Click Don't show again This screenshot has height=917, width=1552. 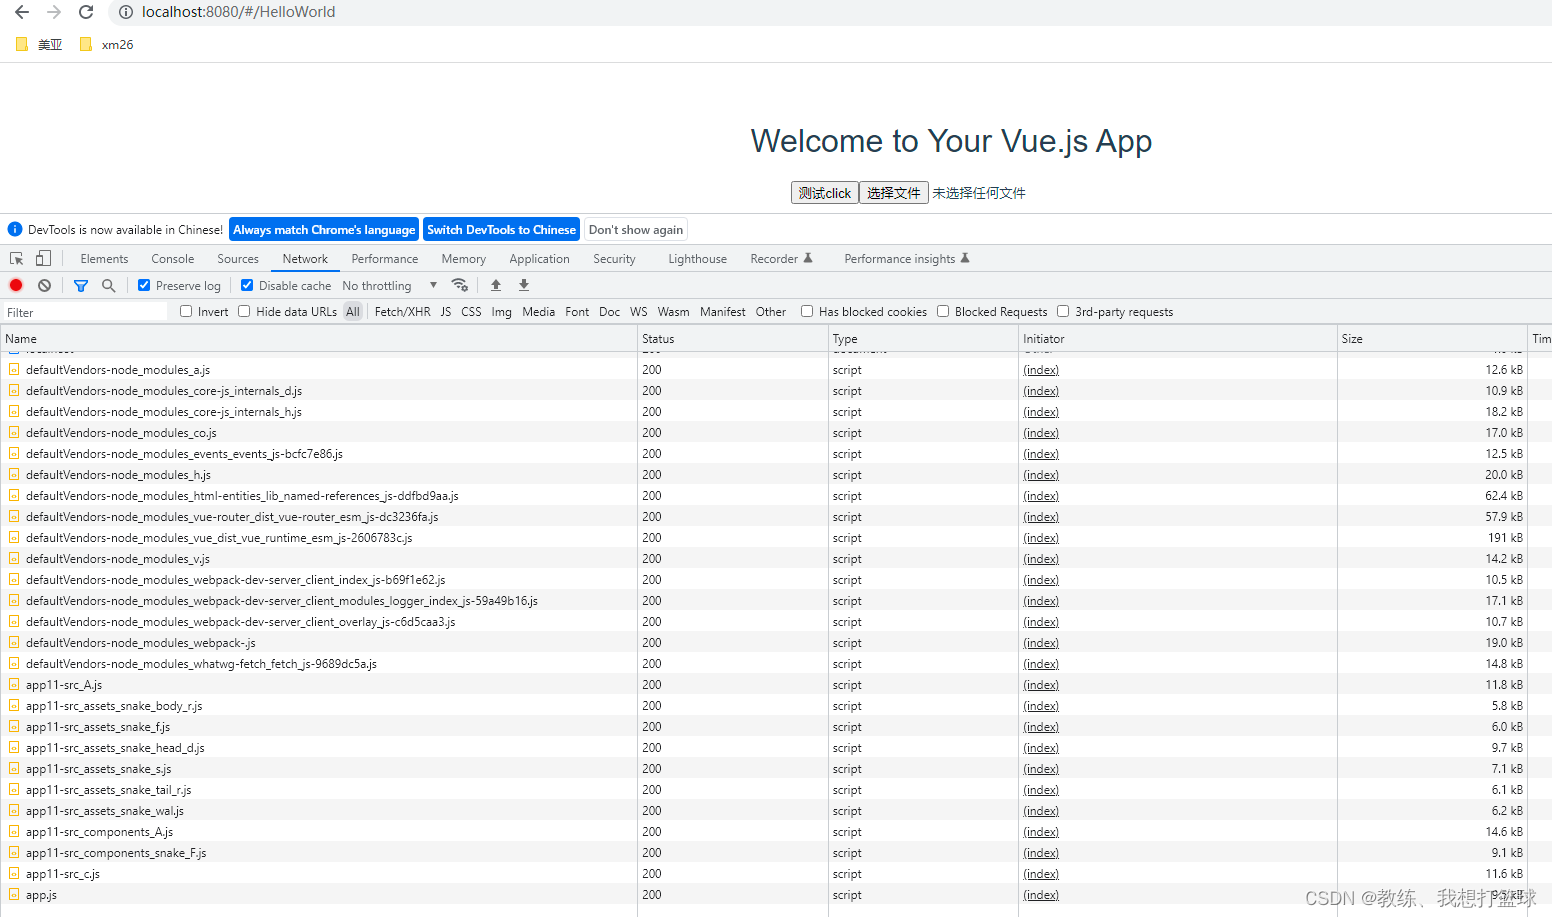click(x=636, y=229)
